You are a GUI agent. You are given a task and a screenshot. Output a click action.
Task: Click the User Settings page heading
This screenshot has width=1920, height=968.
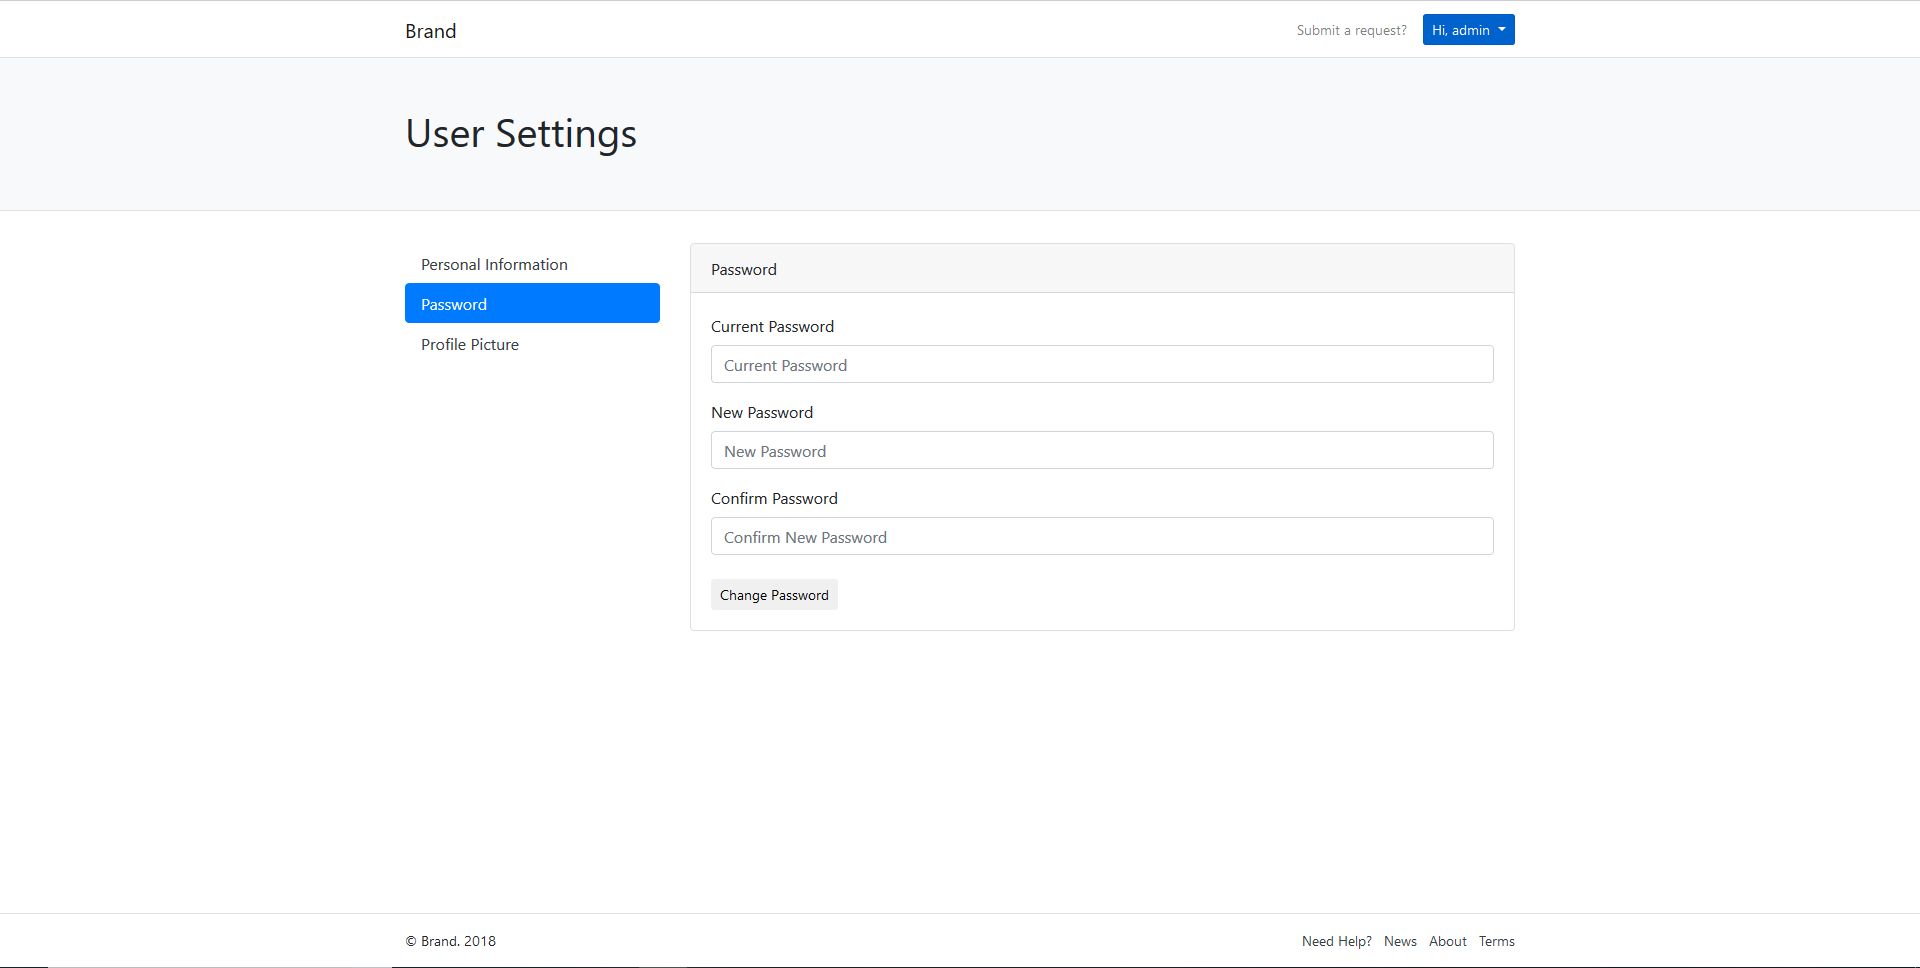click(x=520, y=133)
